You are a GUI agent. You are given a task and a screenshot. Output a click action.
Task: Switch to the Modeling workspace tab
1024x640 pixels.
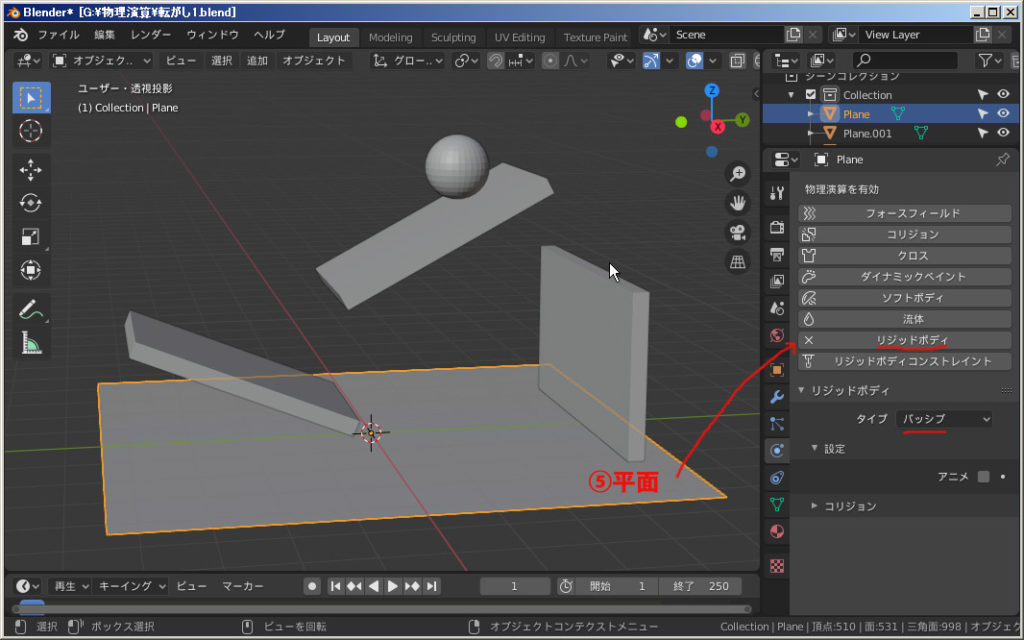[390, 35]
